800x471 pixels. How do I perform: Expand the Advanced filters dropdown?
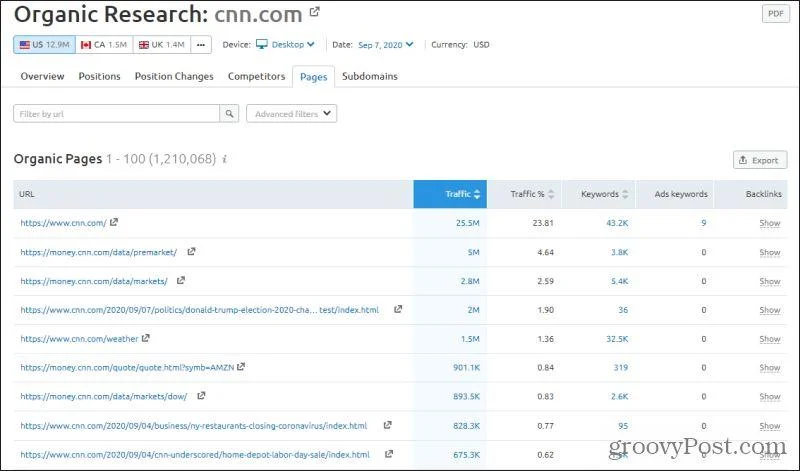tap(291, 114)
